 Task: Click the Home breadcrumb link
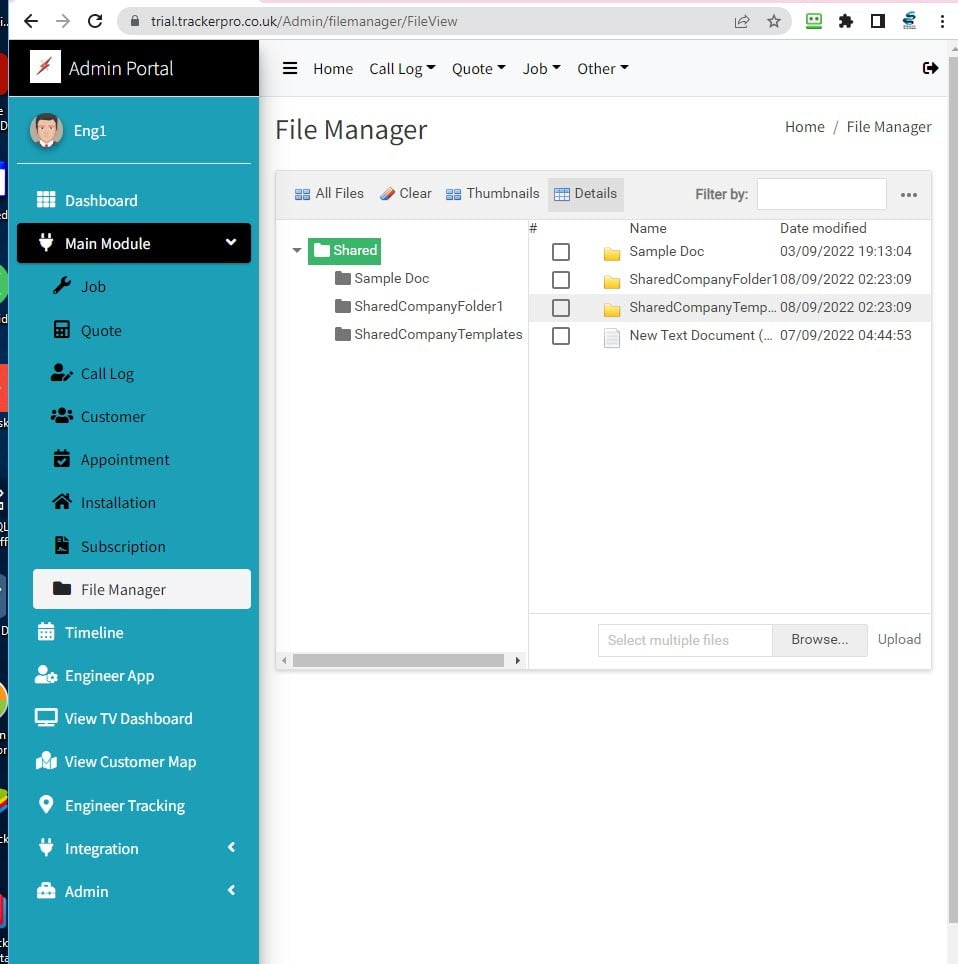coord(804,127)
